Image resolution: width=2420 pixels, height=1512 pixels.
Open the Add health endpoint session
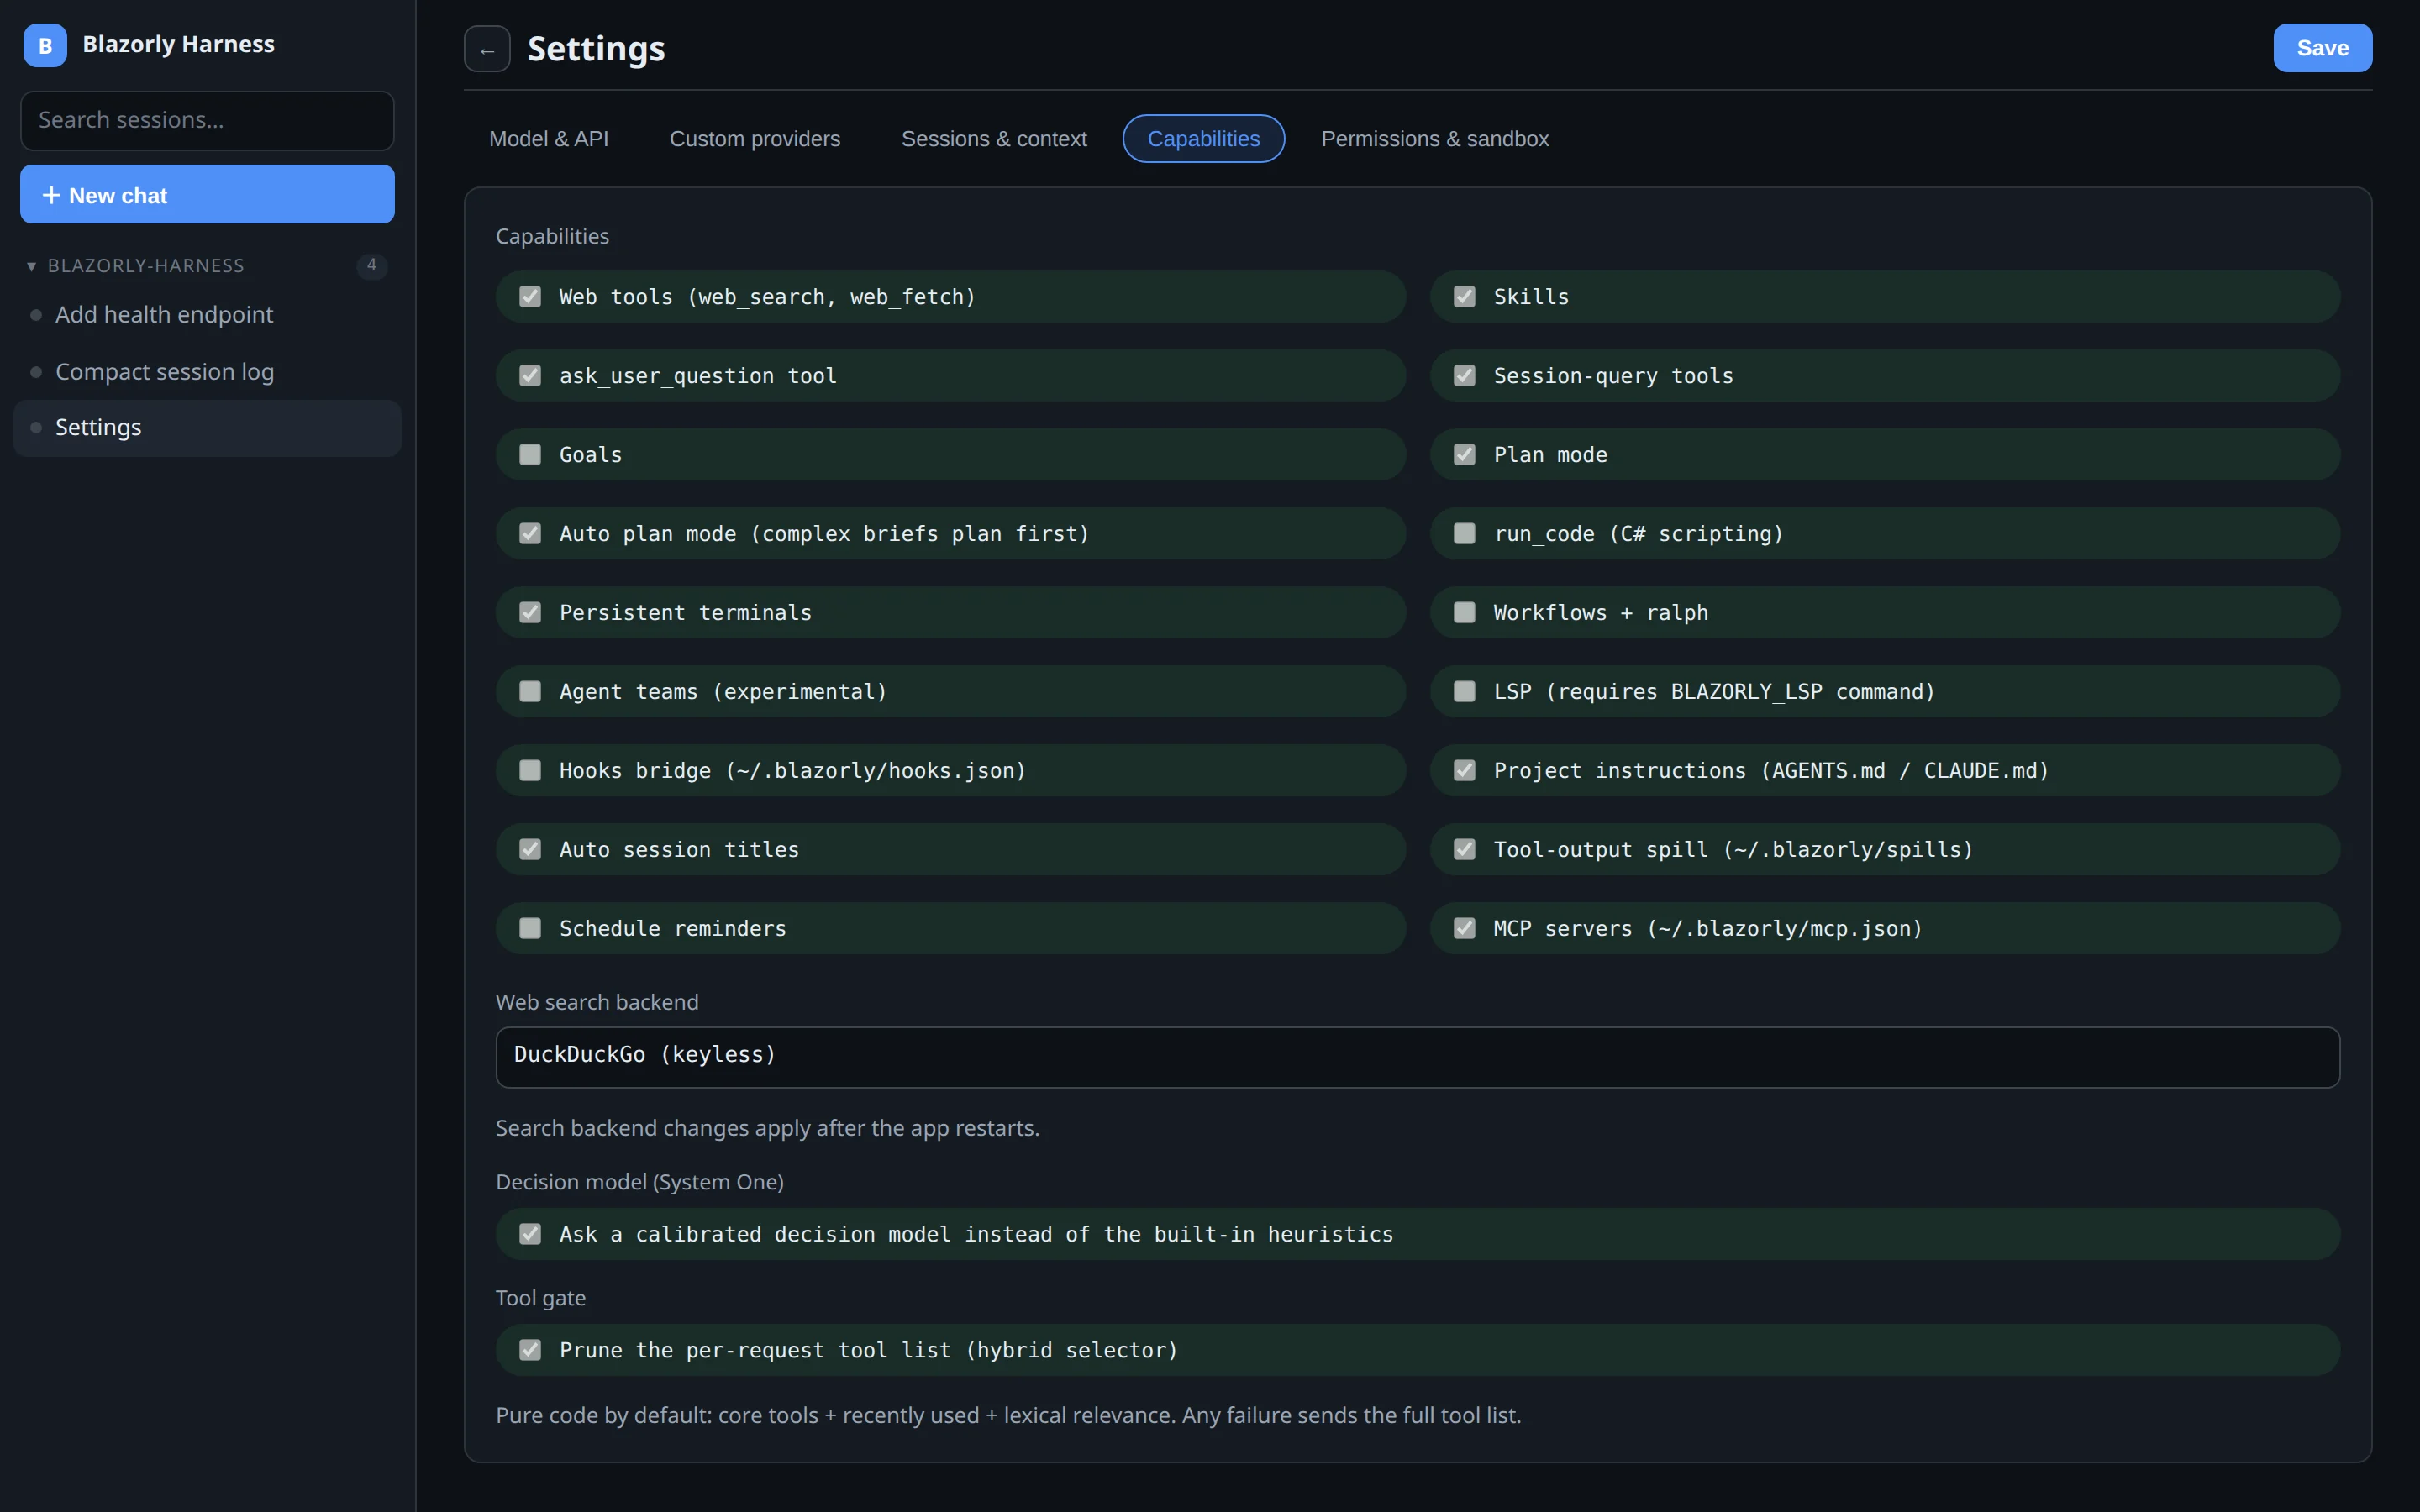(x=207, y=315)
